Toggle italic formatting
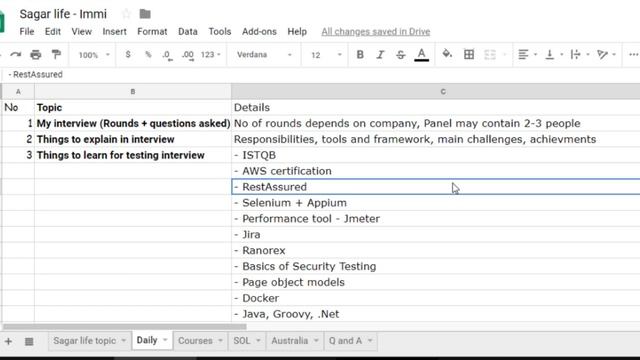Screen dimensions: 640x360 tap(380, 54)
